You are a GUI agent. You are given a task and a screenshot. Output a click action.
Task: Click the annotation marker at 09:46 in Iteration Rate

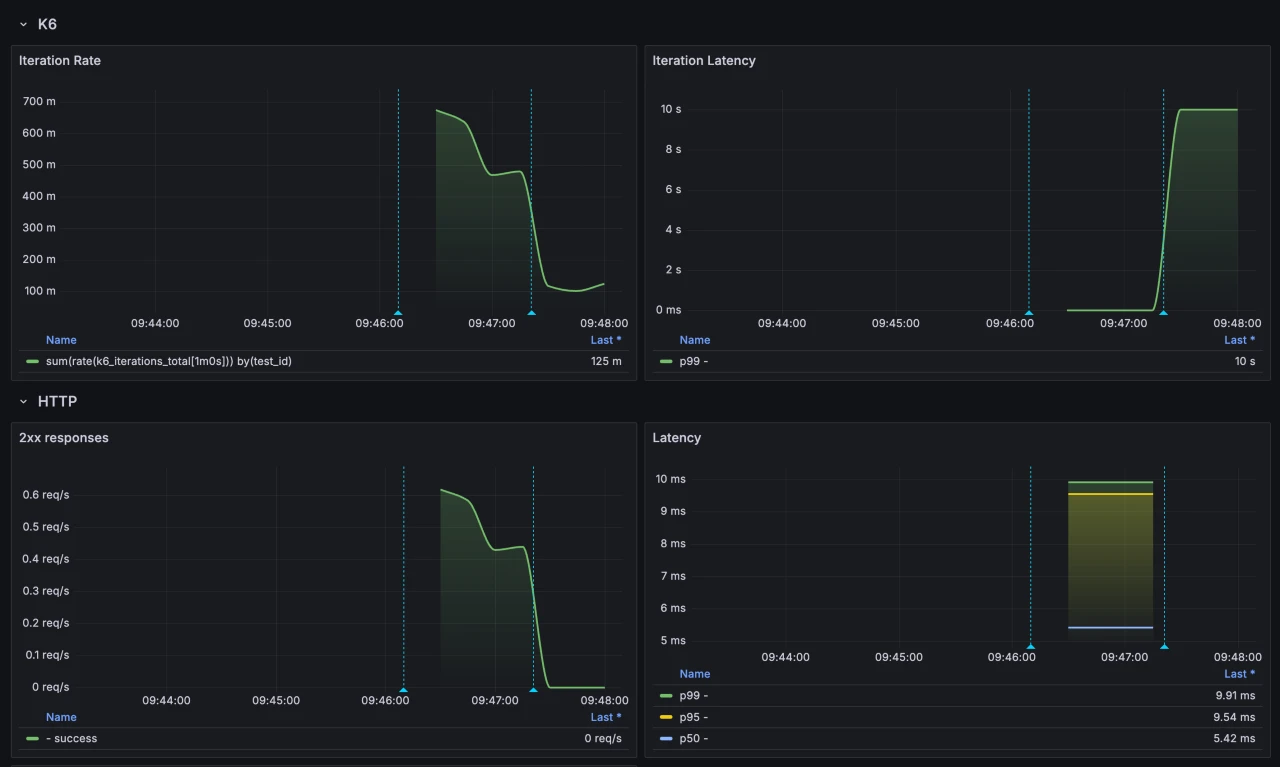pyautogui.click(x=398, y=312)
